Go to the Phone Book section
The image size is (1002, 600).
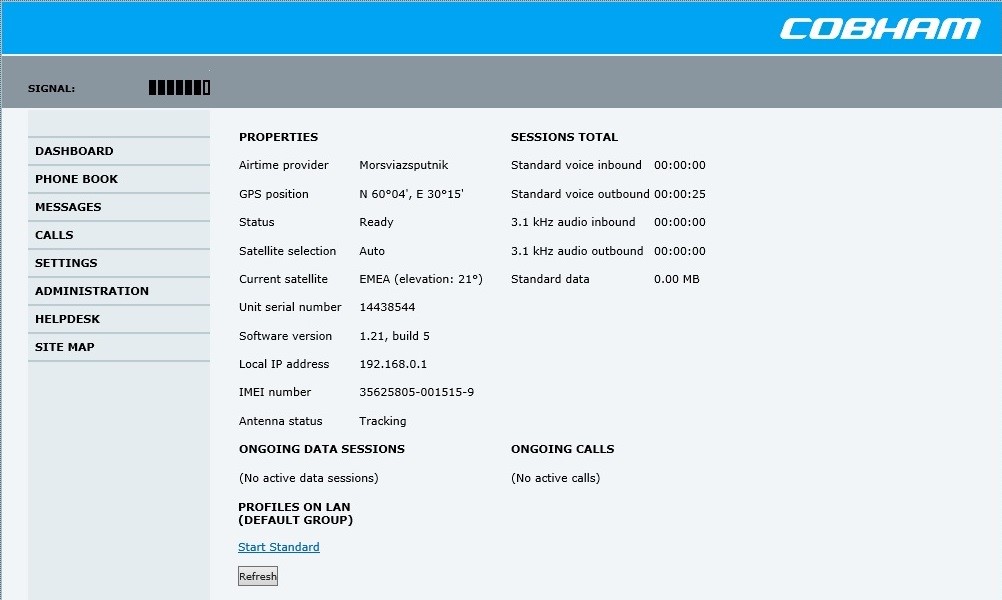(76, 179)
